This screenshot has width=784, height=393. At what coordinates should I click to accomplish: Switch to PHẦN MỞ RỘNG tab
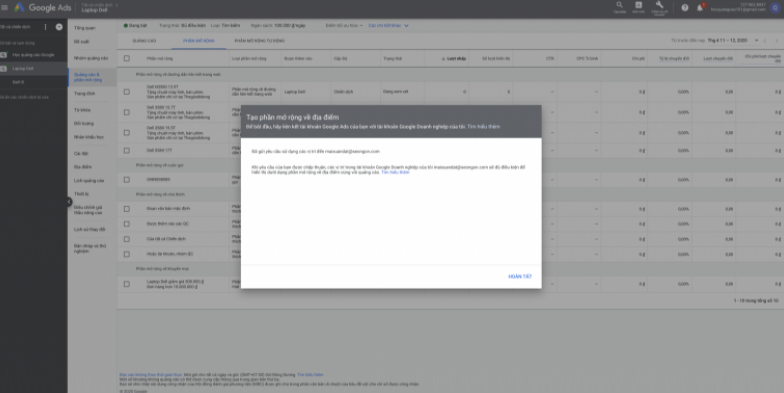point(198,41)
